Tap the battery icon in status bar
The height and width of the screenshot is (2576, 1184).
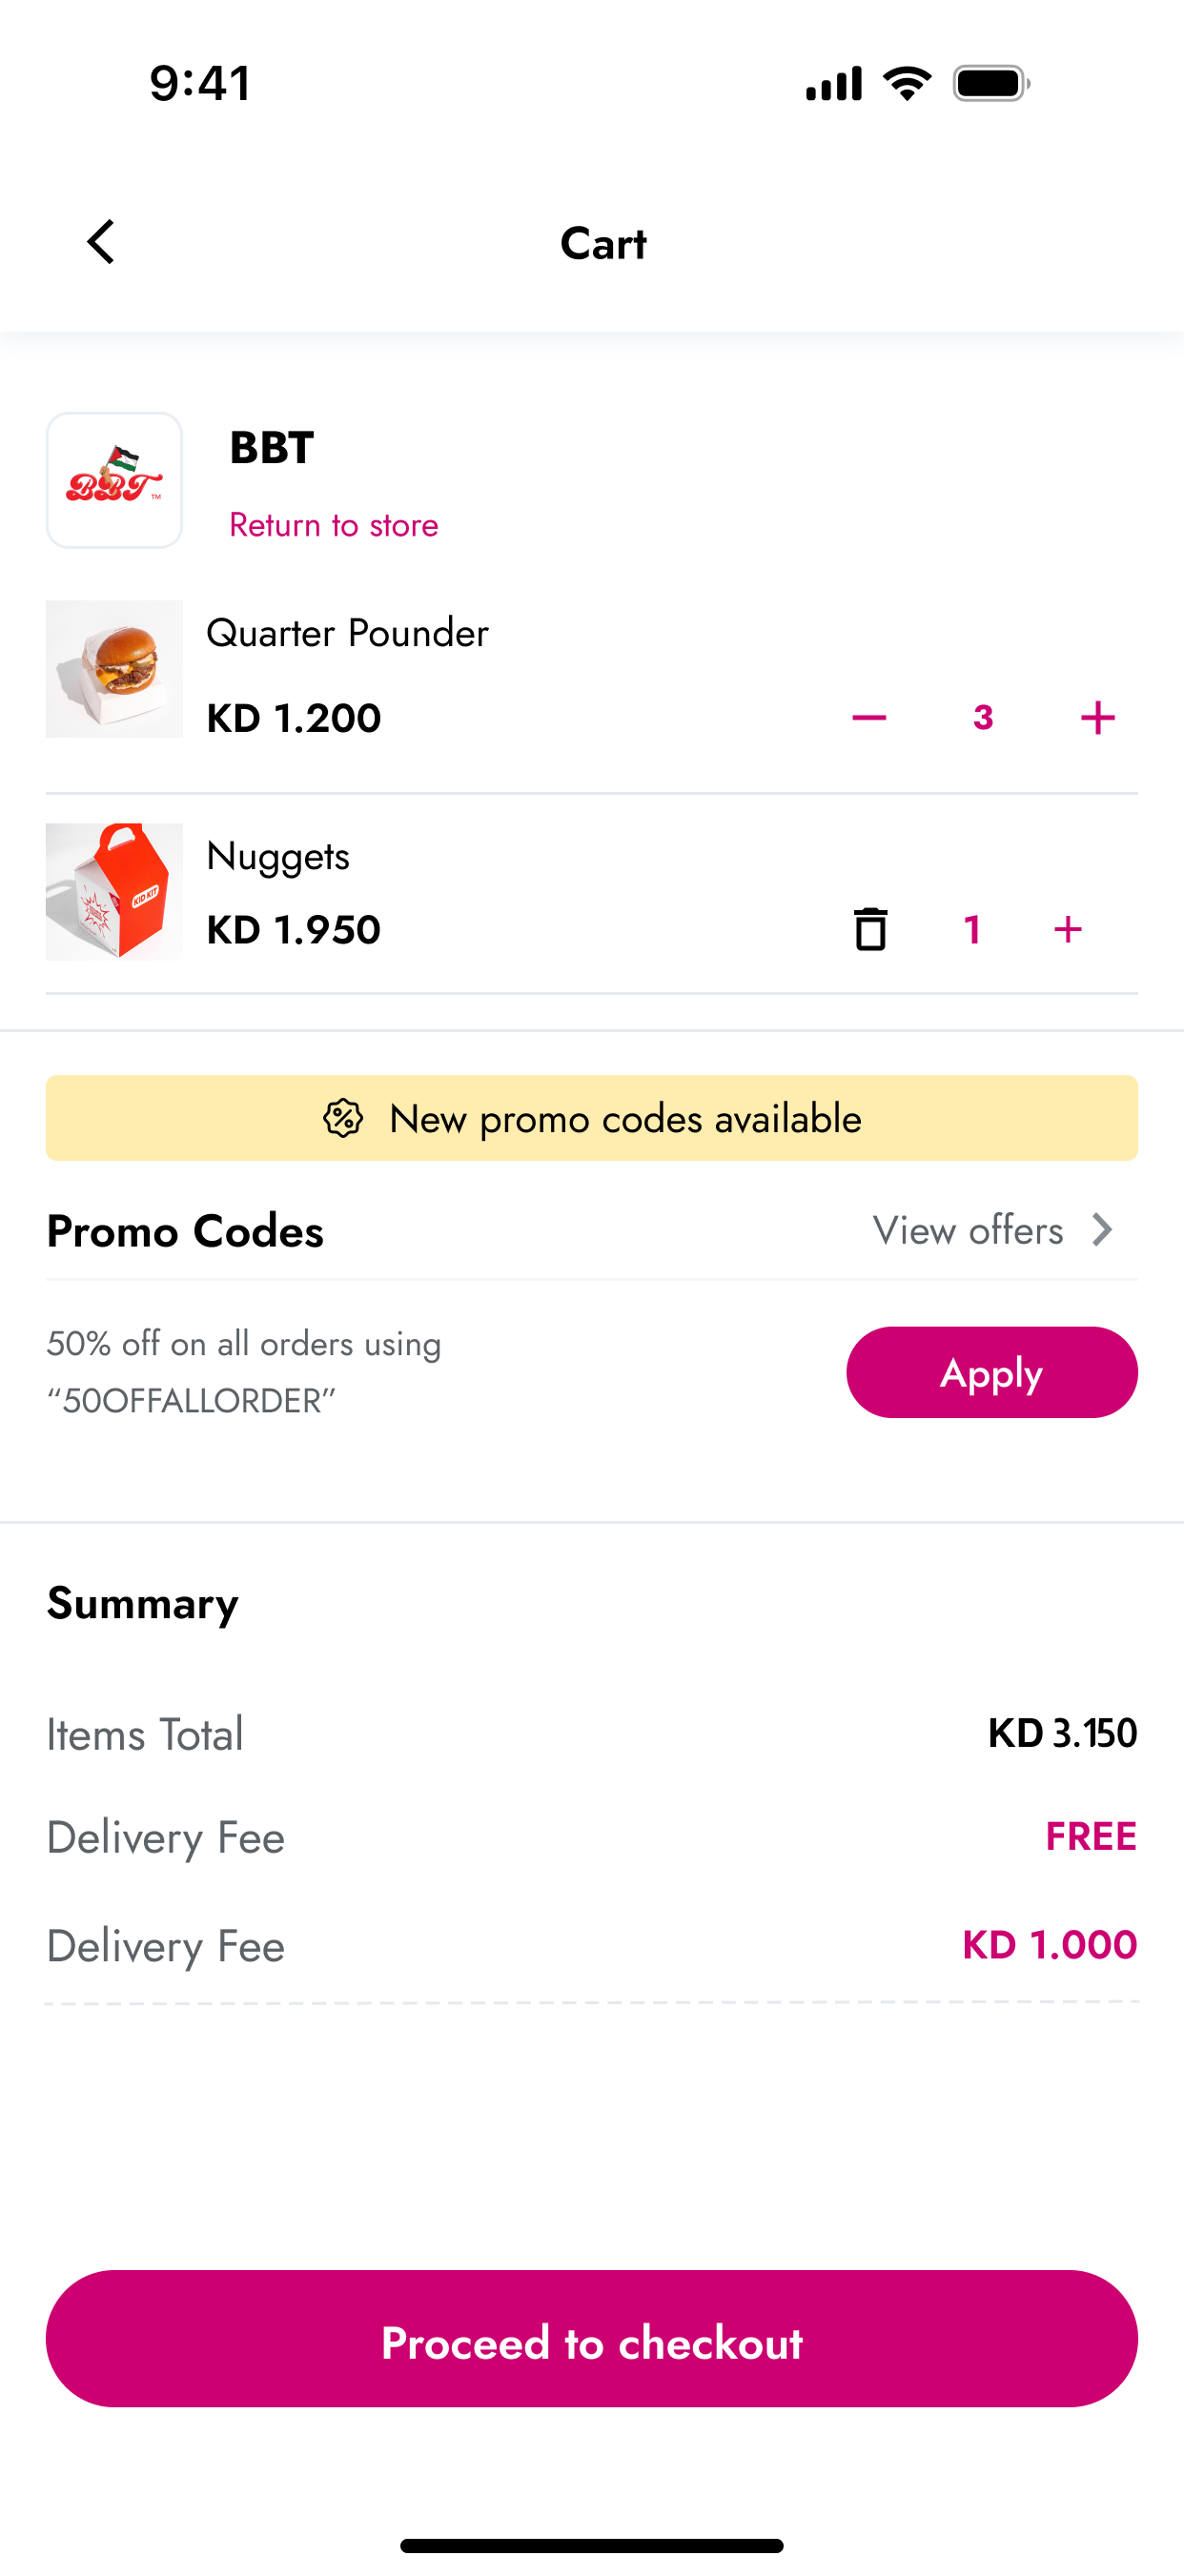pos(991,84)
